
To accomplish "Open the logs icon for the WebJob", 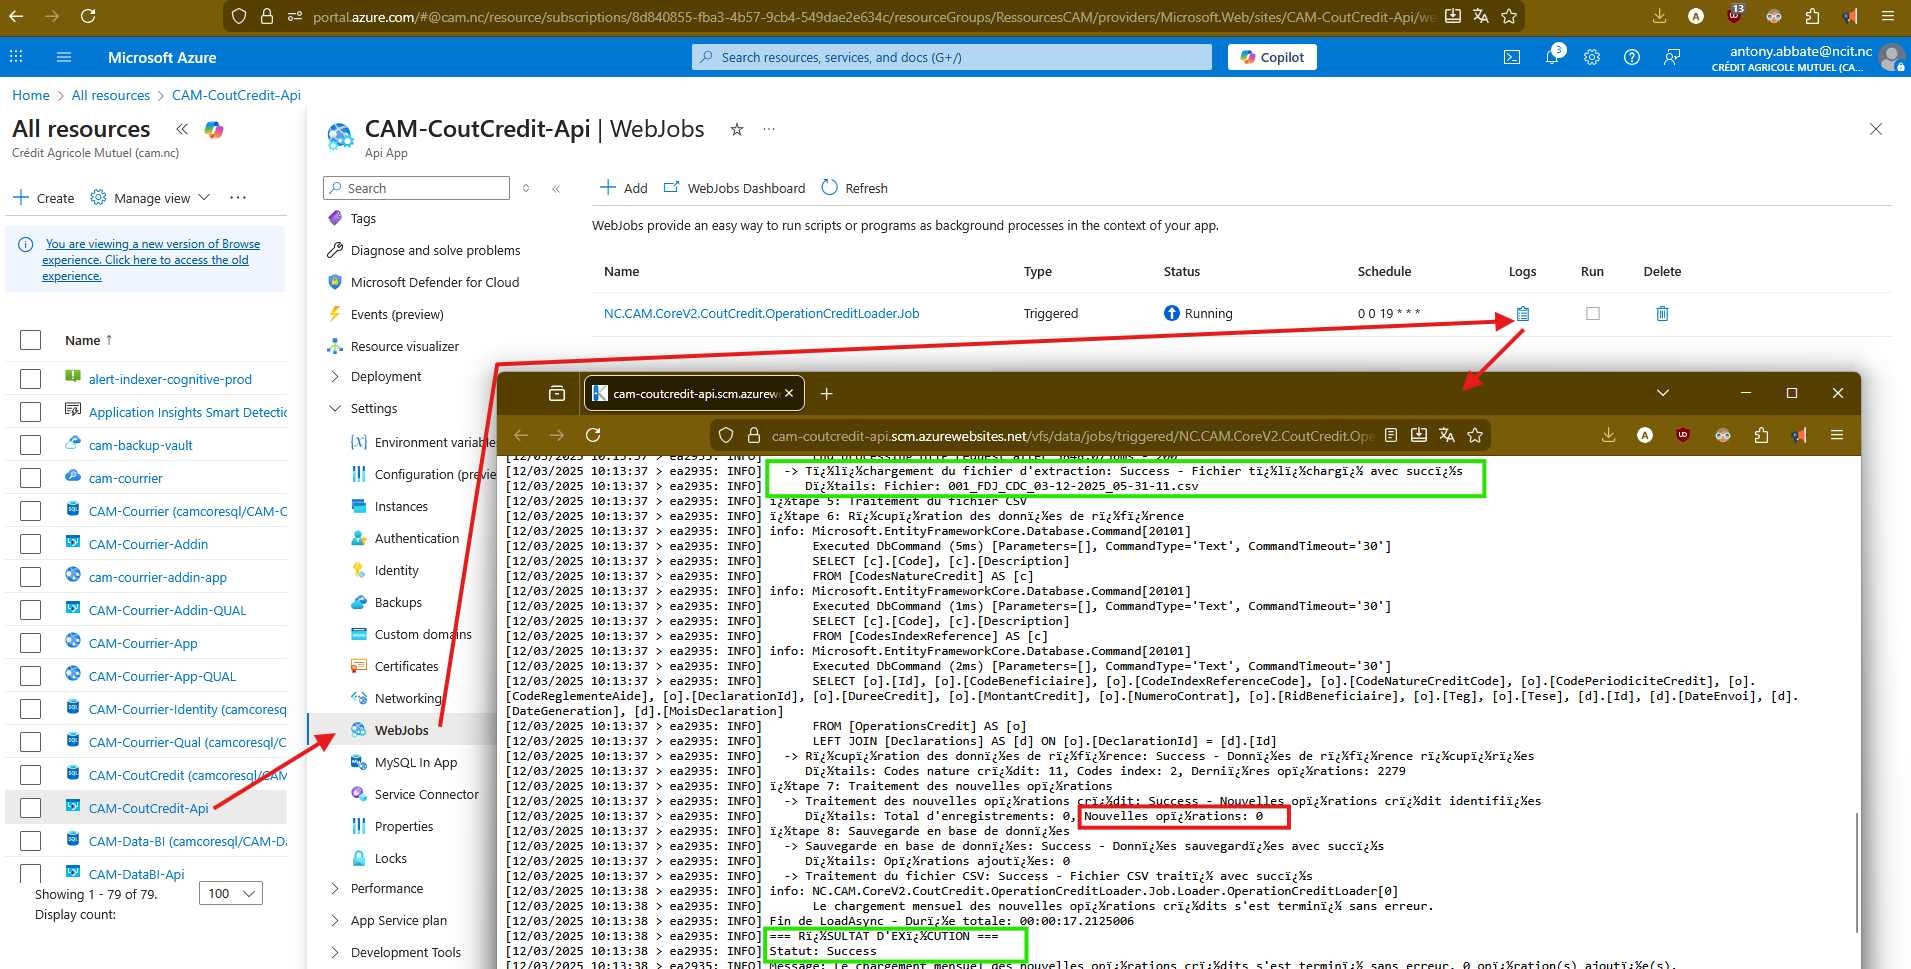I will [1522, 314].
